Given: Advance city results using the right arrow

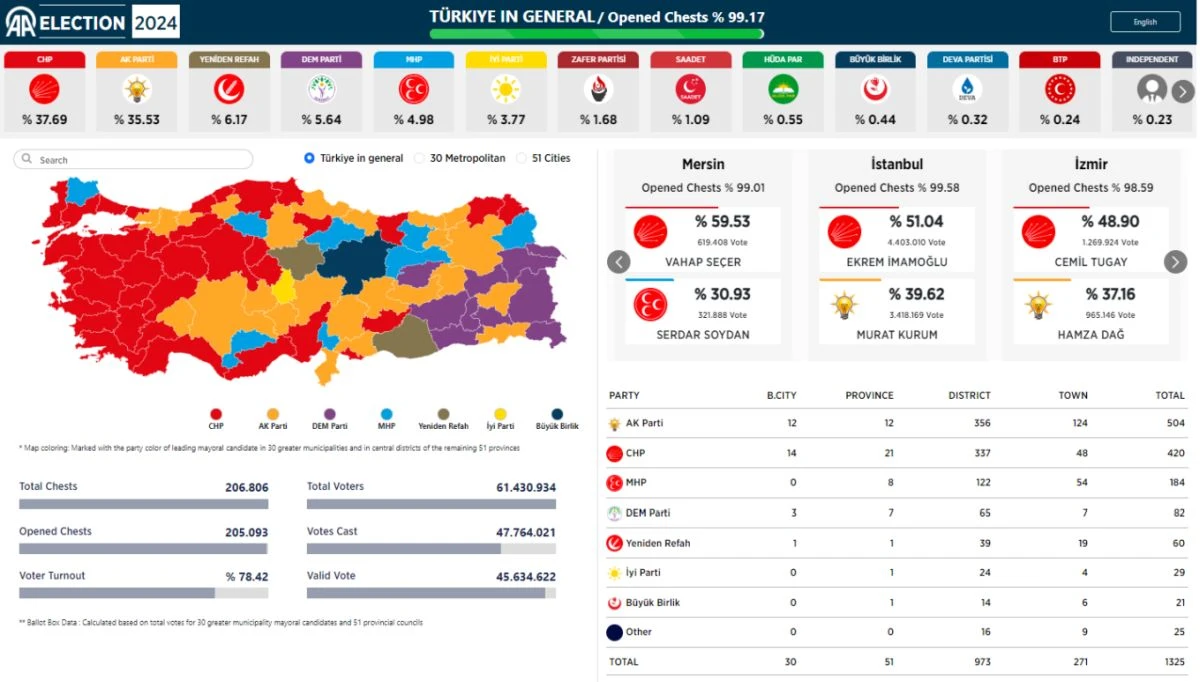Looking at the screenshot, I should 1174,262.
